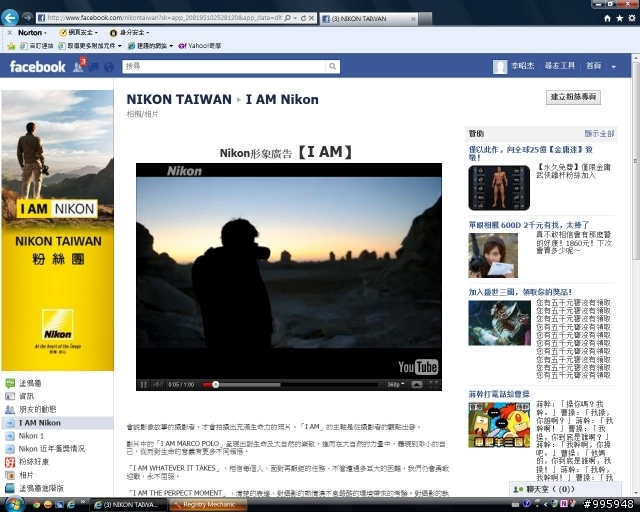Click the Windows Start orb

tap(15, 504)
